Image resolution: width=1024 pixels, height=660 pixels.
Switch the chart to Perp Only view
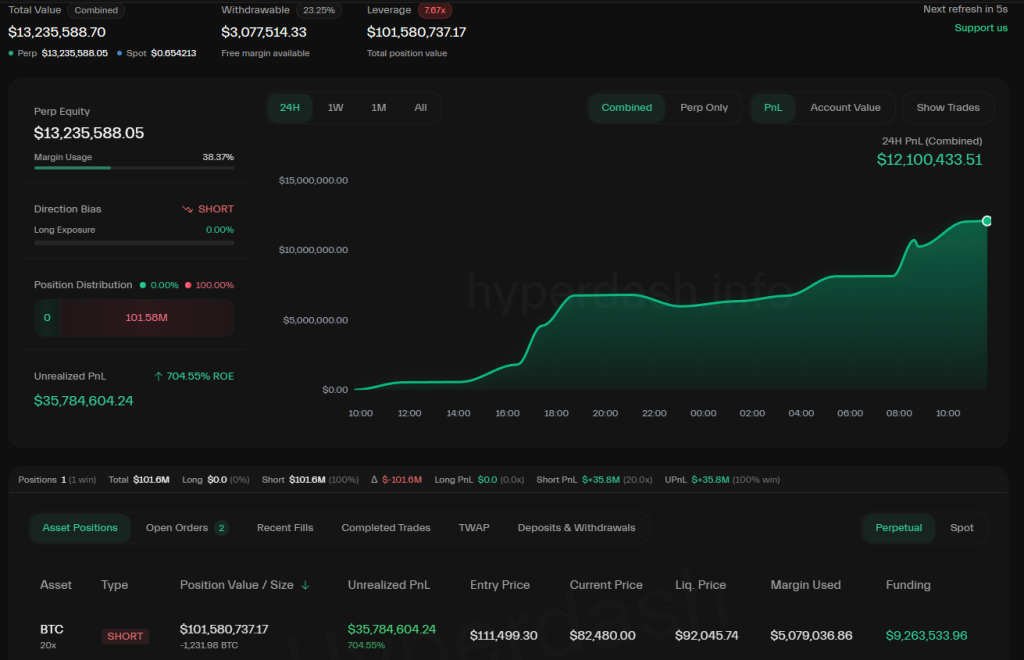click(704, 107)
